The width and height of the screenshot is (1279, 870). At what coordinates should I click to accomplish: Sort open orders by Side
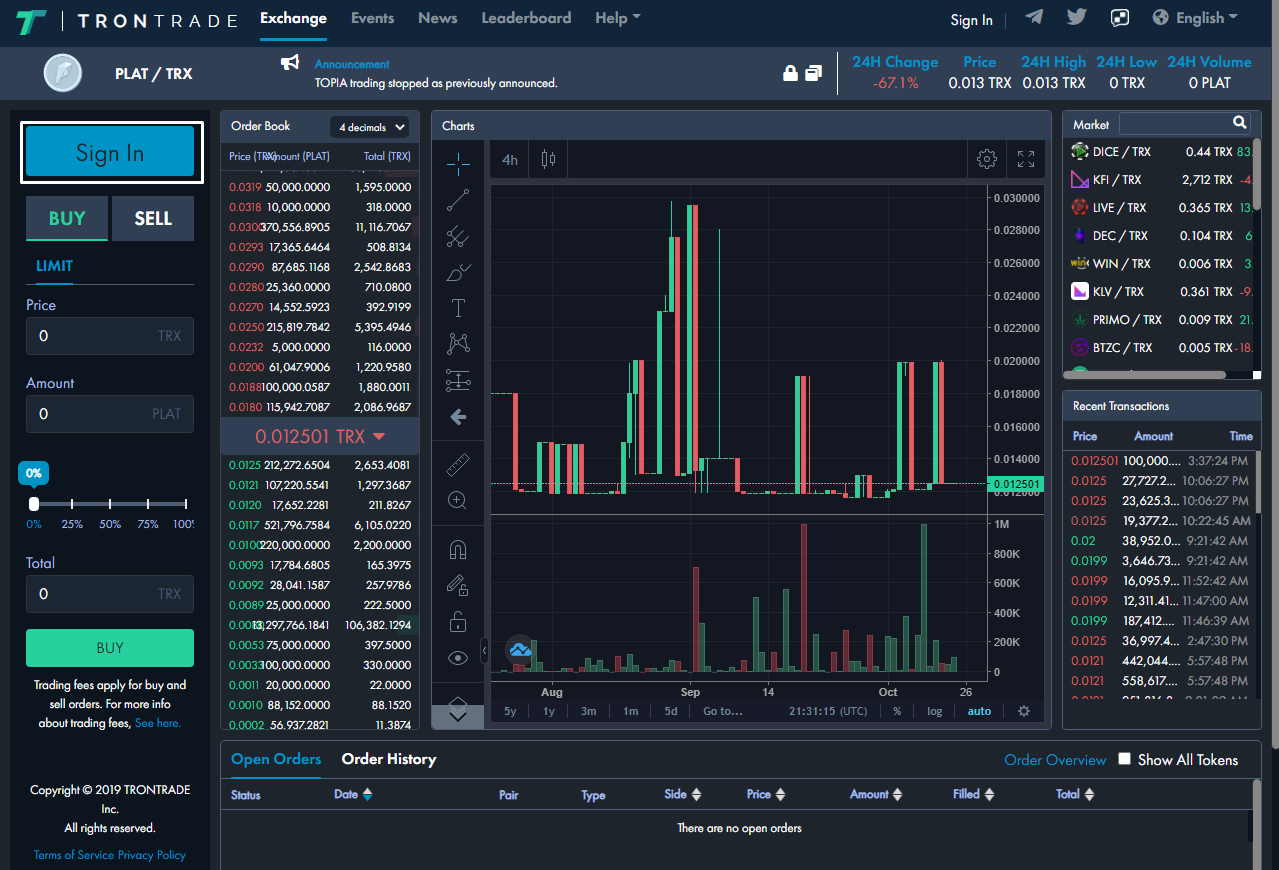[683, 794]
